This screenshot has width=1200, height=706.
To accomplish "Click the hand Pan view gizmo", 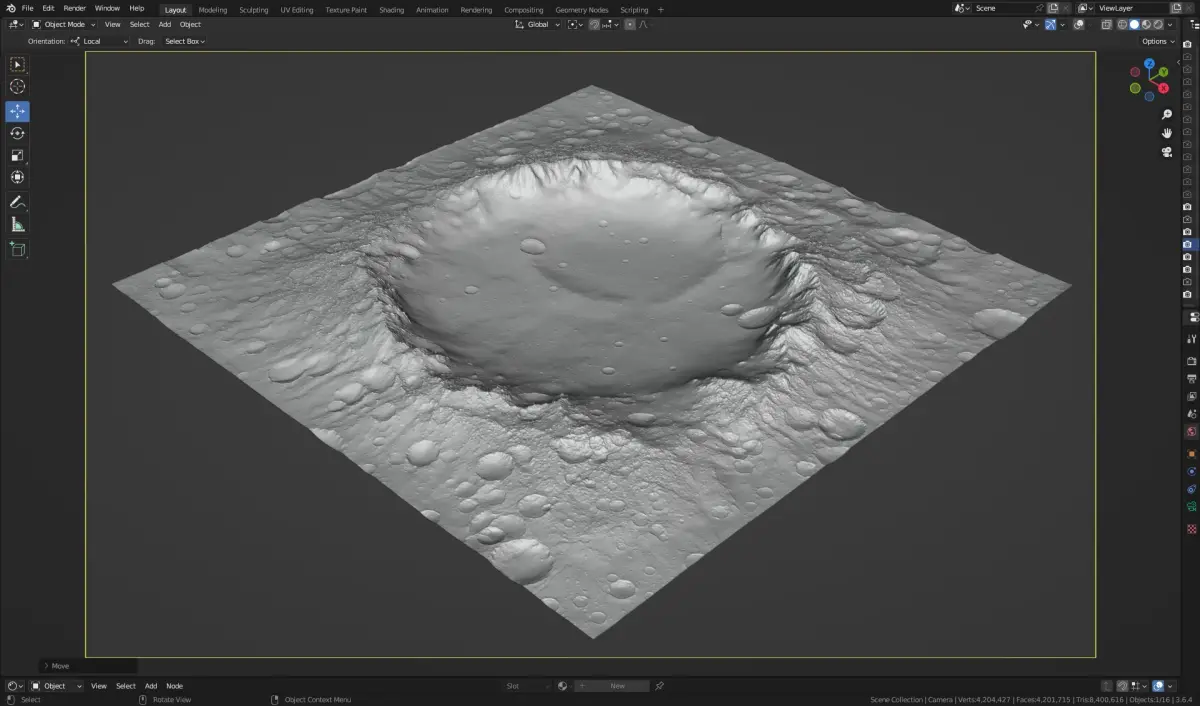I will coord(1166,133).
